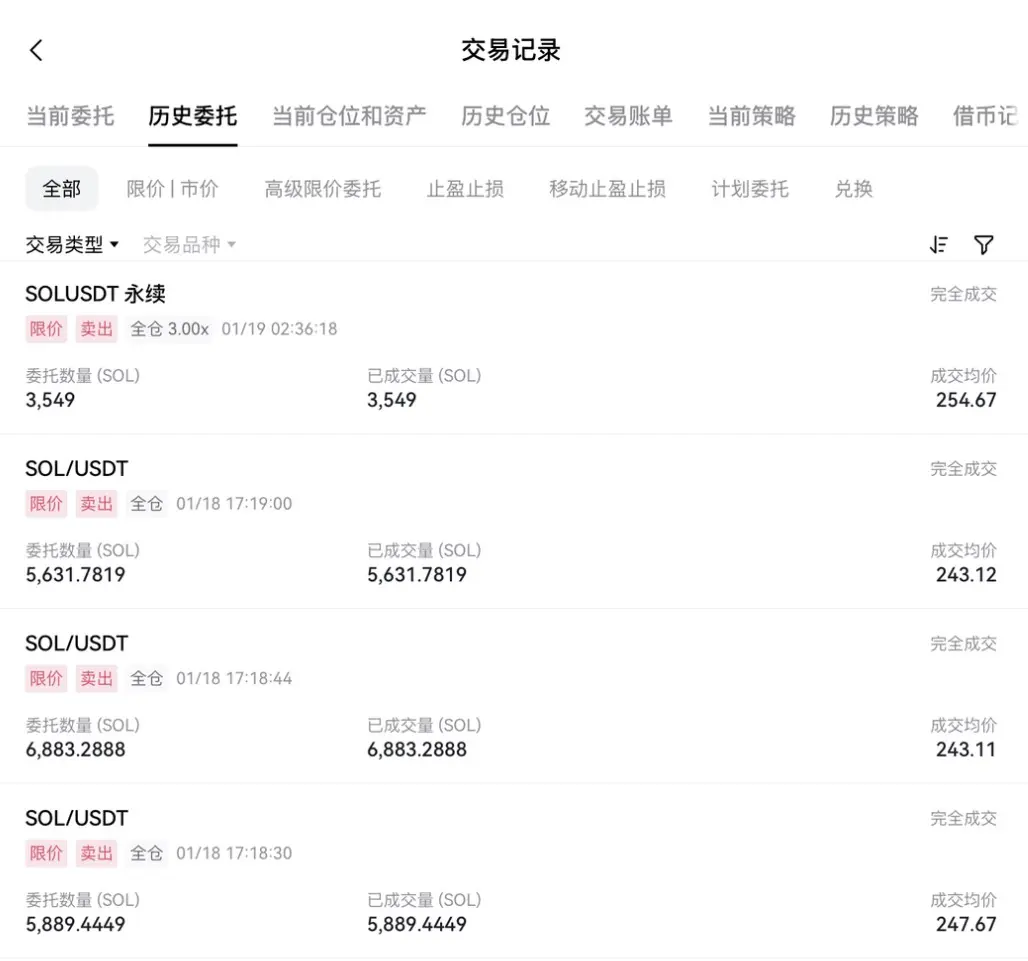
Task: Switch to the 历史仓位 tab
Action: [505, 116]
